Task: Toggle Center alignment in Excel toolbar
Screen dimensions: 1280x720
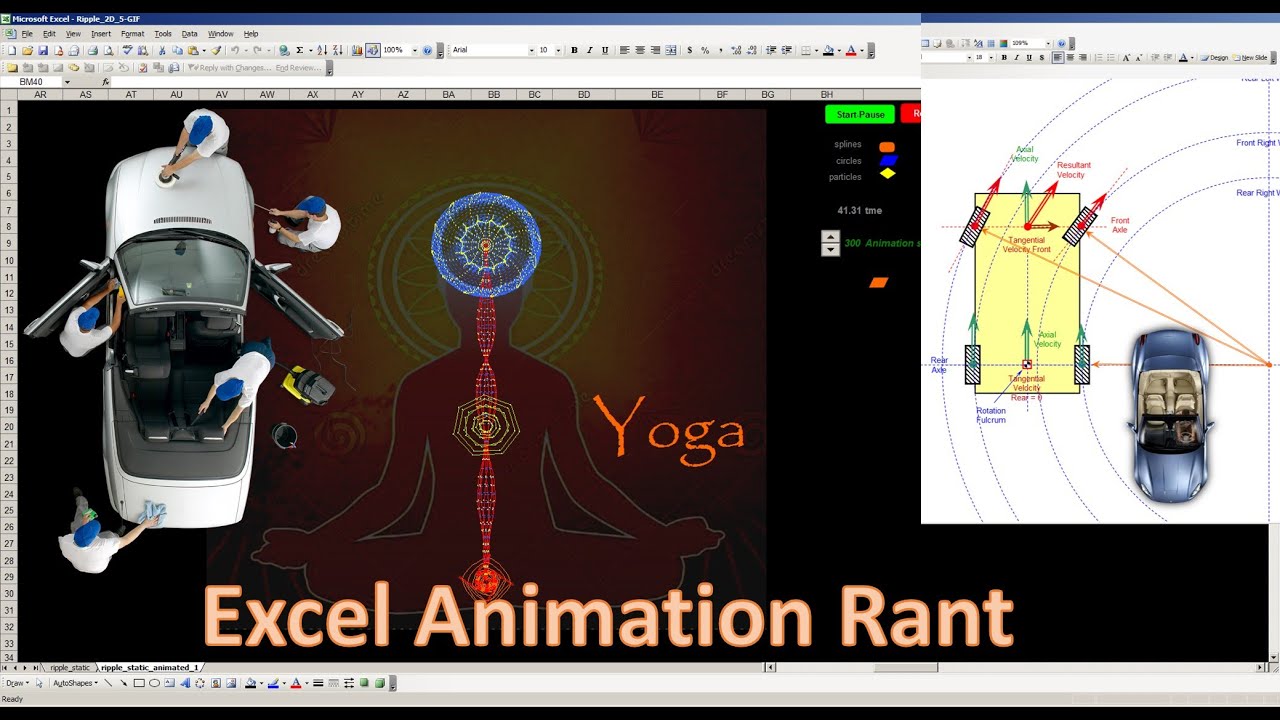Action: pyautogui.click(x=640, y=50)
